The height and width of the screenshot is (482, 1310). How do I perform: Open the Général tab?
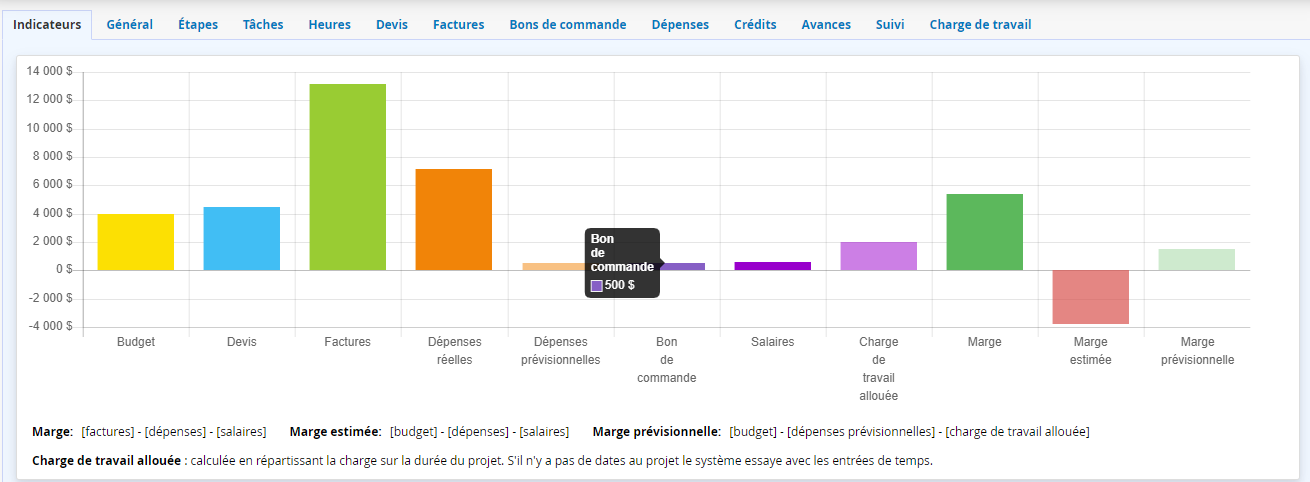point(130,25)
